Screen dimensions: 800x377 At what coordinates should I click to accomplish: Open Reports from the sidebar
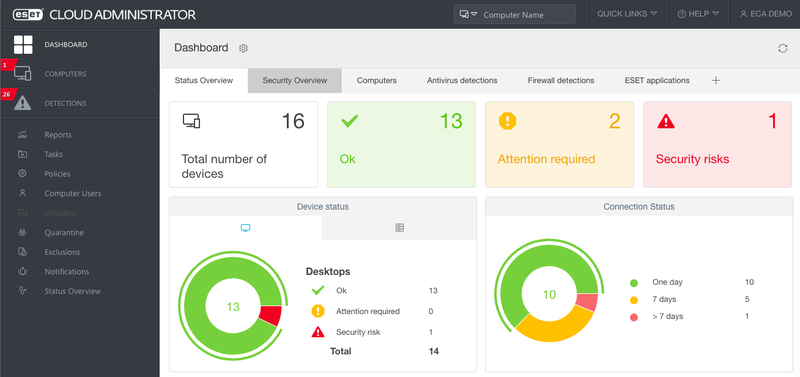click(x=58, y=135)
